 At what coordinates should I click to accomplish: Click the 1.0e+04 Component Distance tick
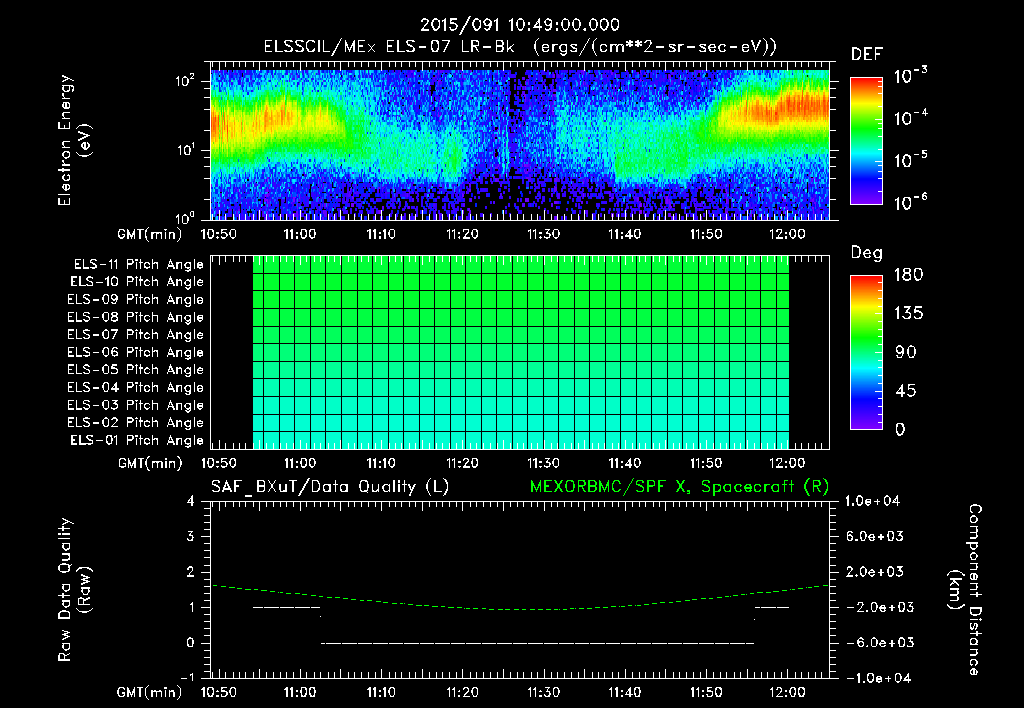[x=872, y=501]
